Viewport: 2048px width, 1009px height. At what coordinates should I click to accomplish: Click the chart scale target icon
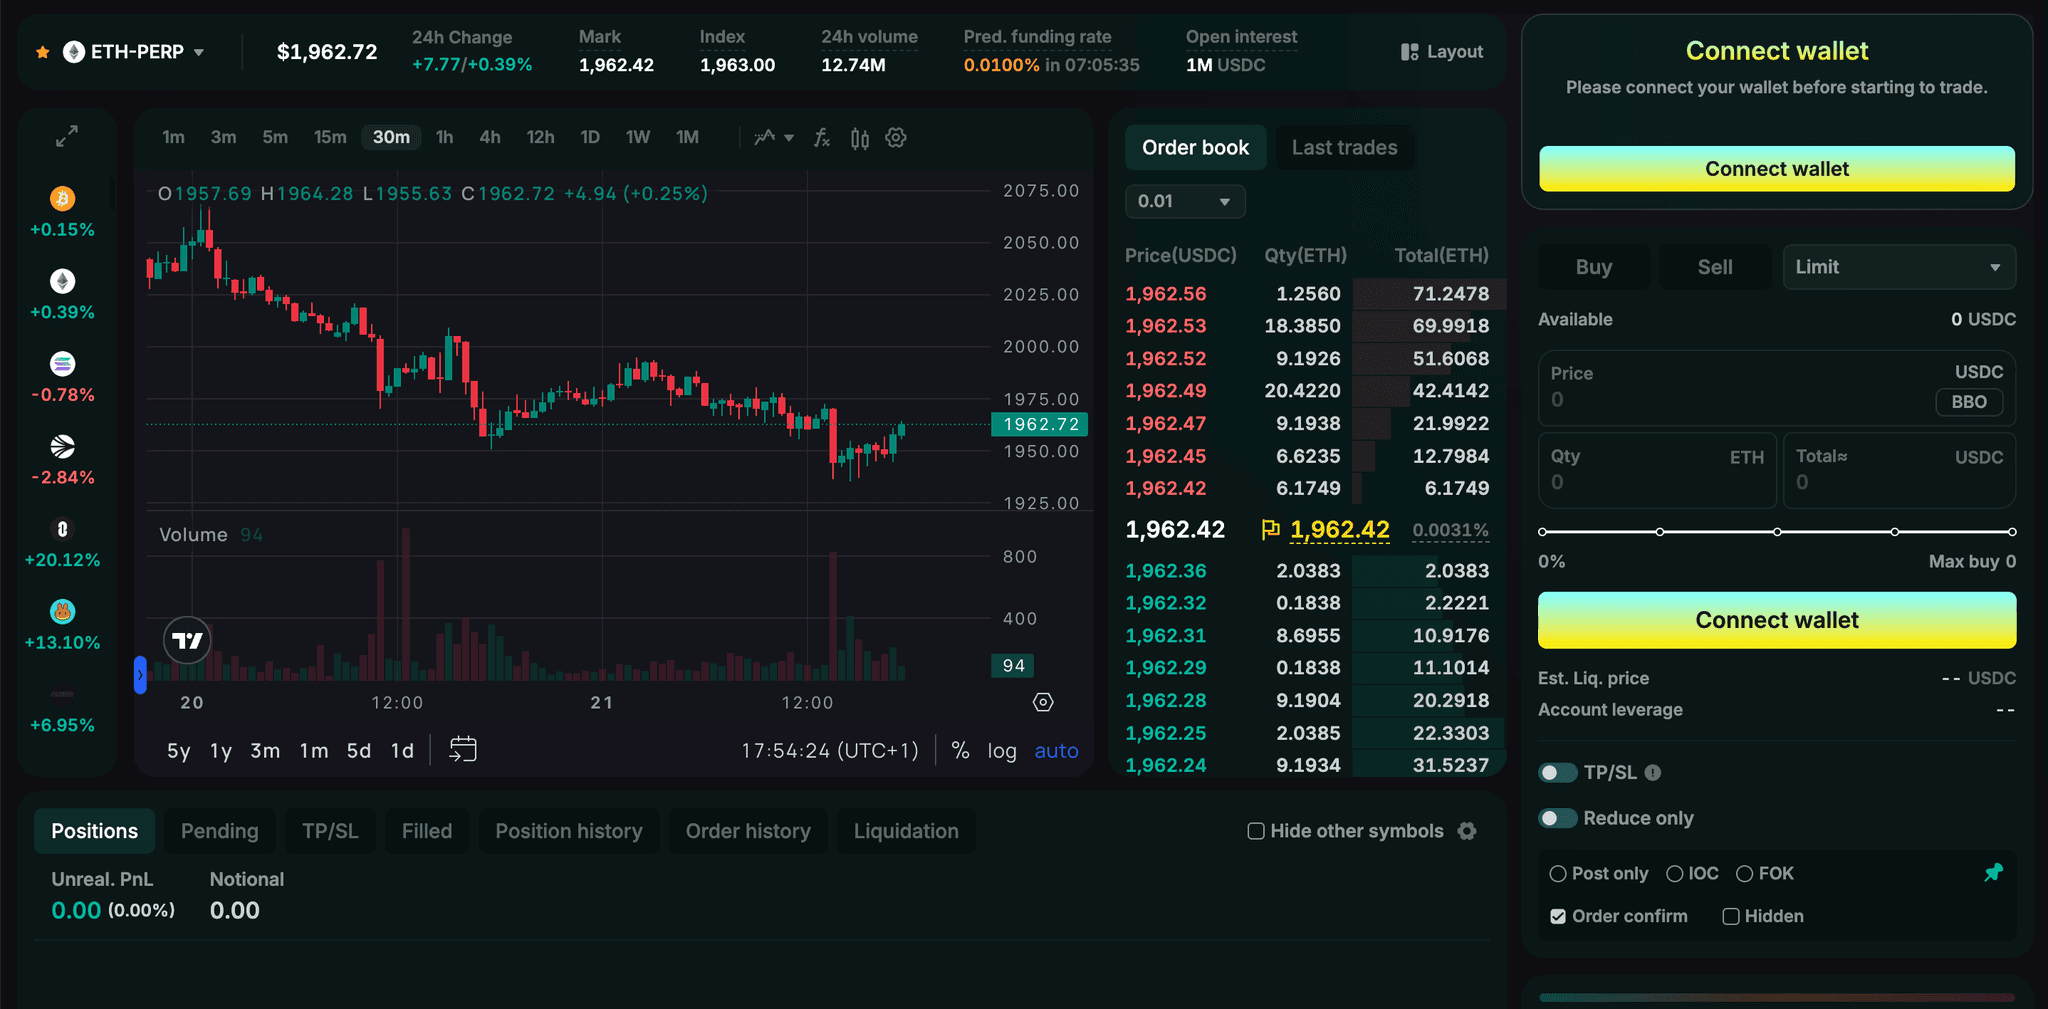click(x=1043, y=702)
